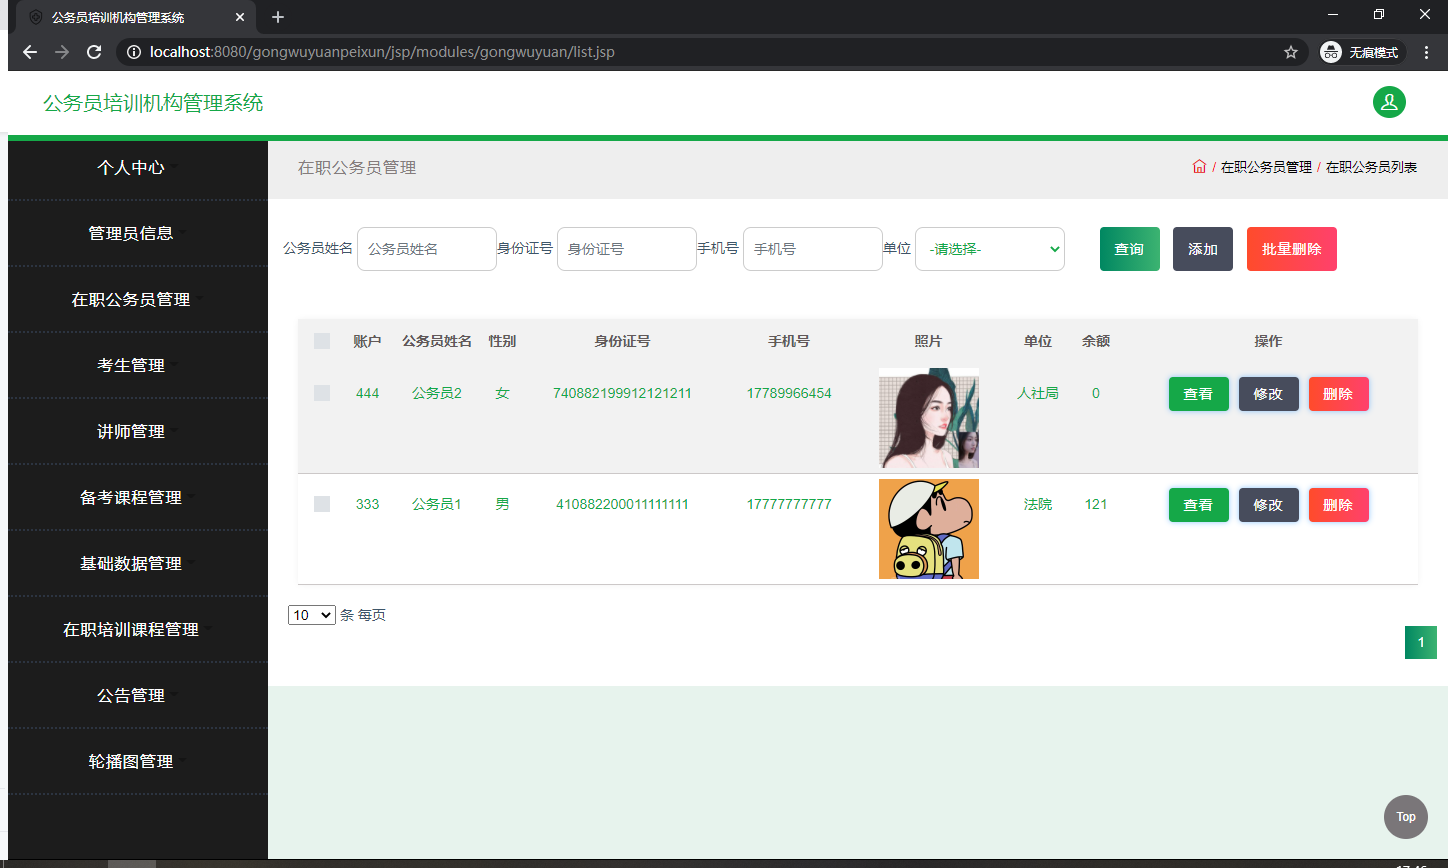This screenshot has height=868, width=1448.
Task: Bookmark this page with star icon
Action: (x=1291, y=52)
